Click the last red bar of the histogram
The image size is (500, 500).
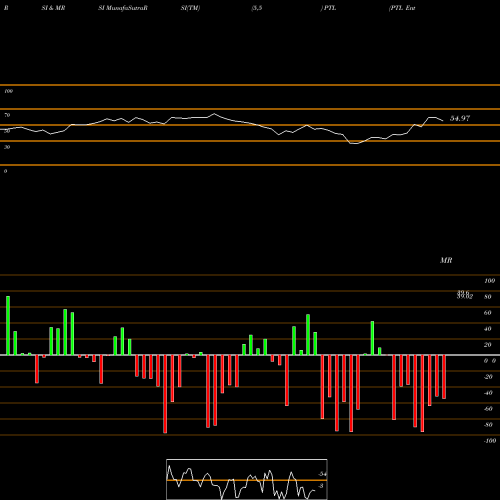[x=444, y=377]
